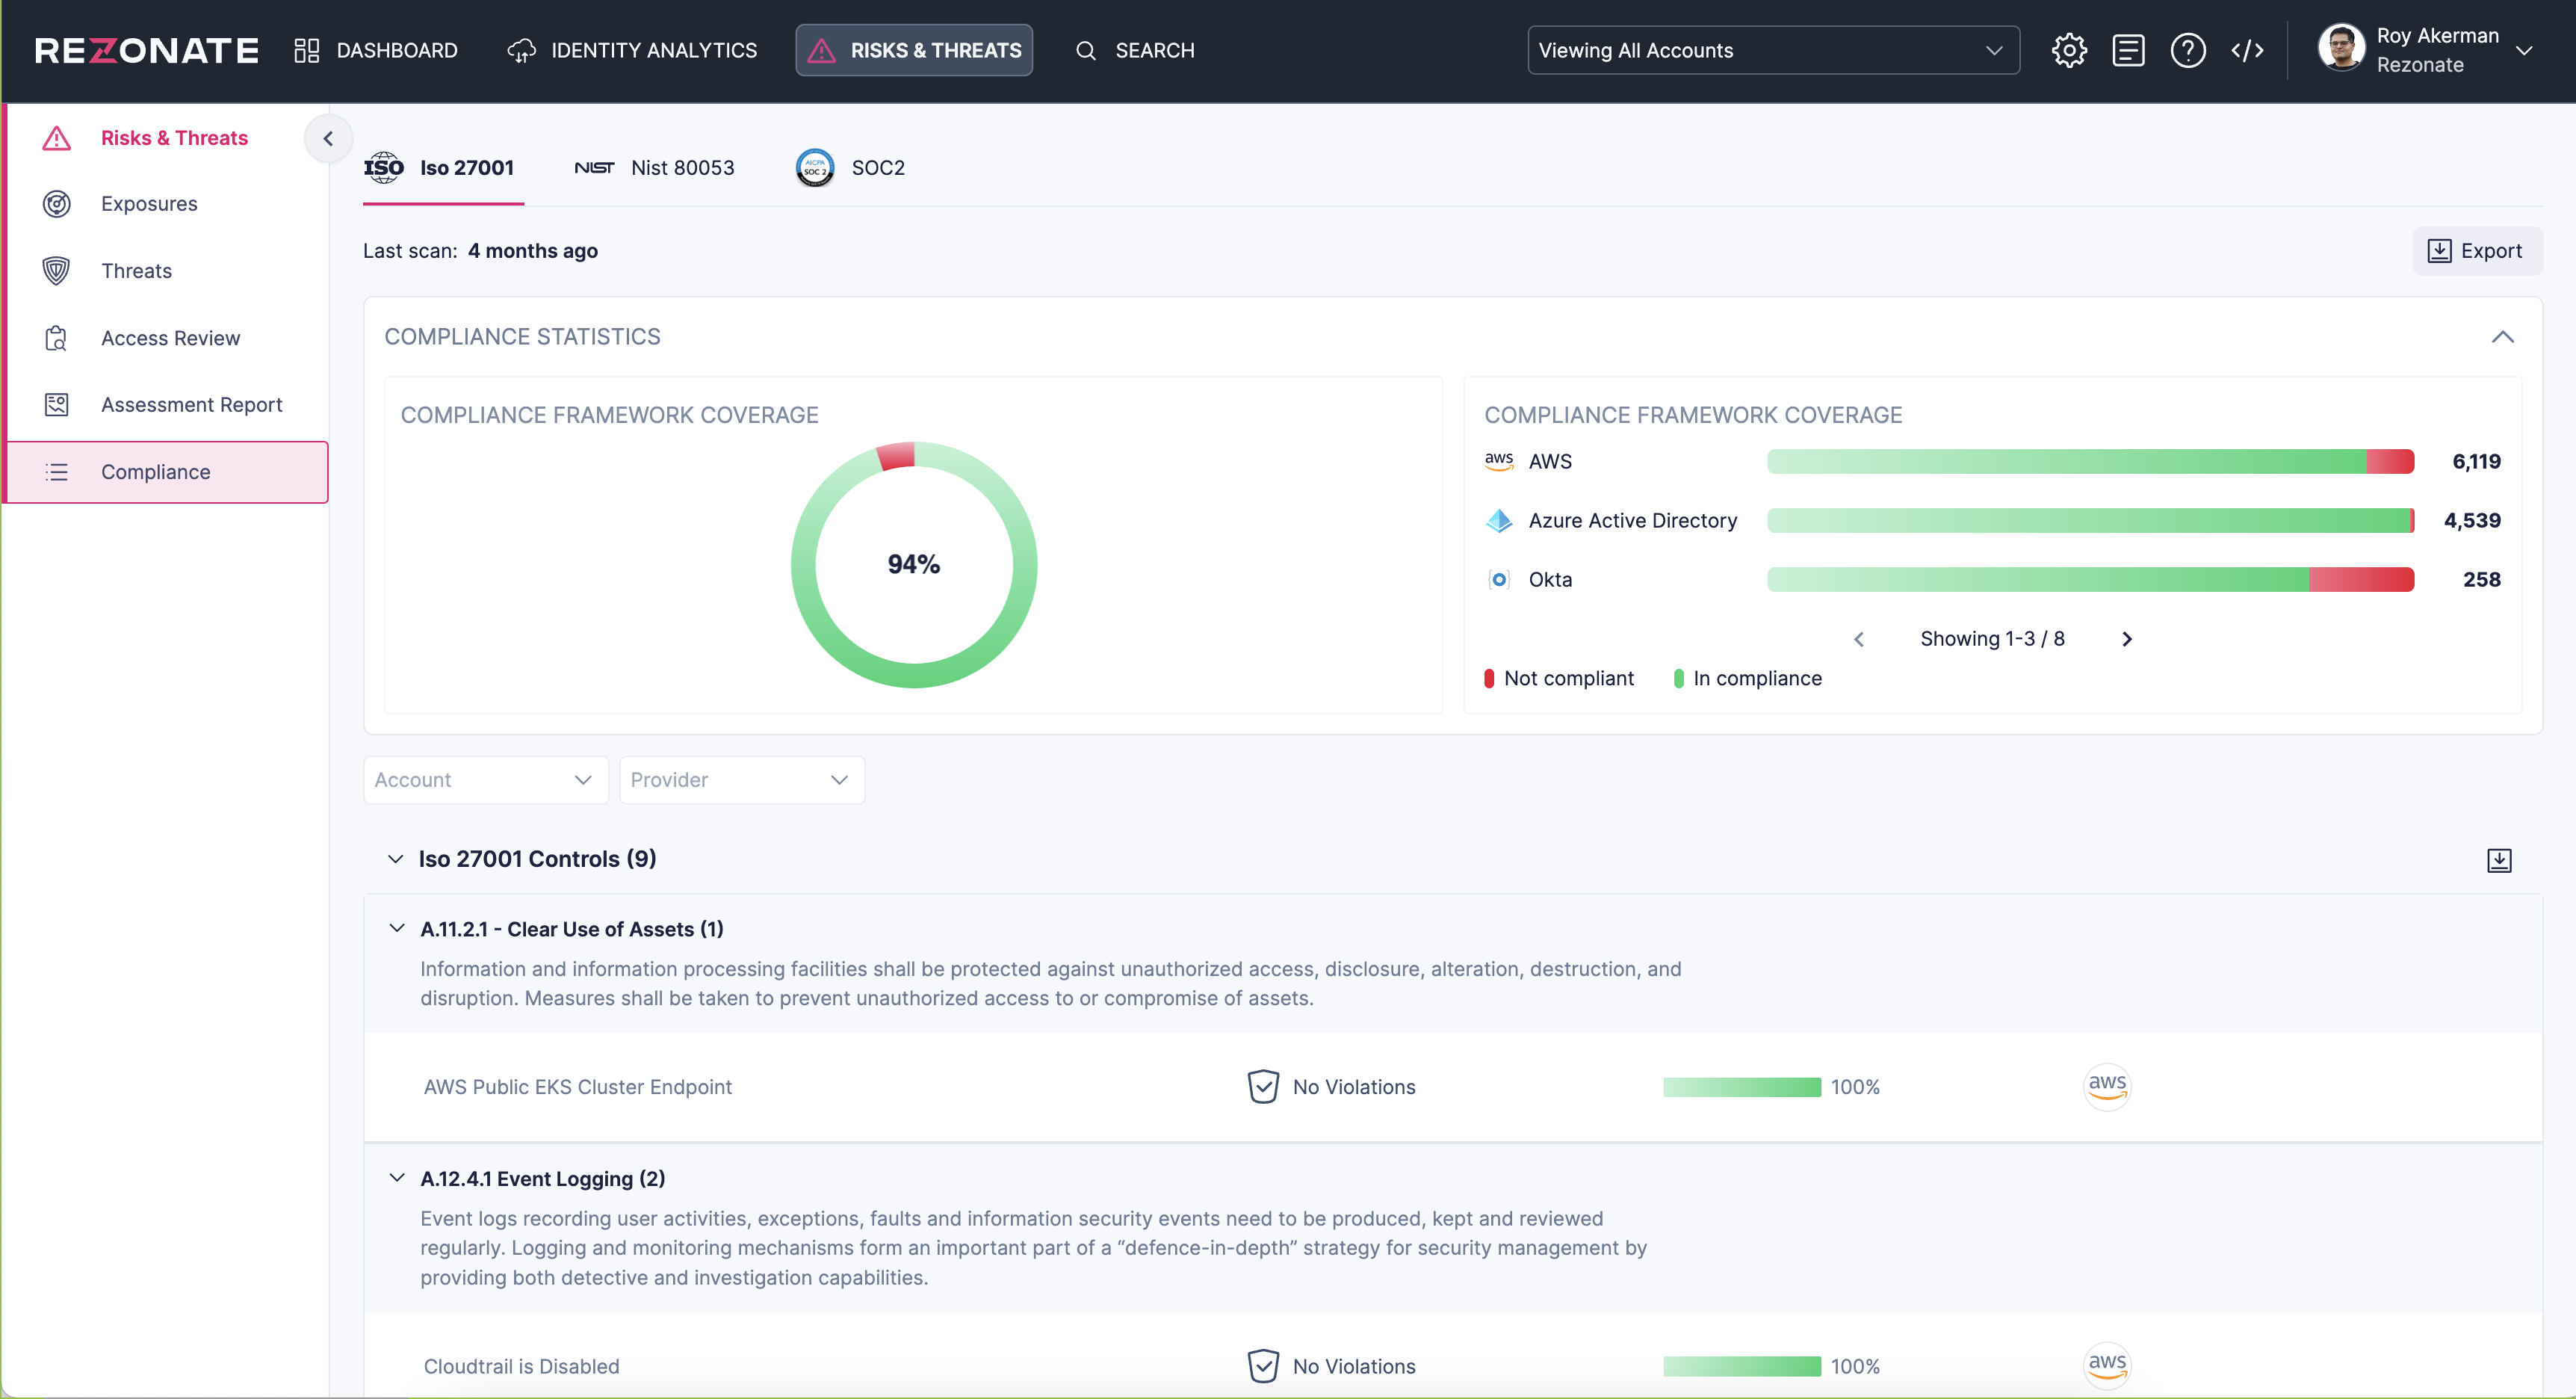
Task: Collapse A.12.4.1 Event Logging control
Action: [x=397, y=1178]
